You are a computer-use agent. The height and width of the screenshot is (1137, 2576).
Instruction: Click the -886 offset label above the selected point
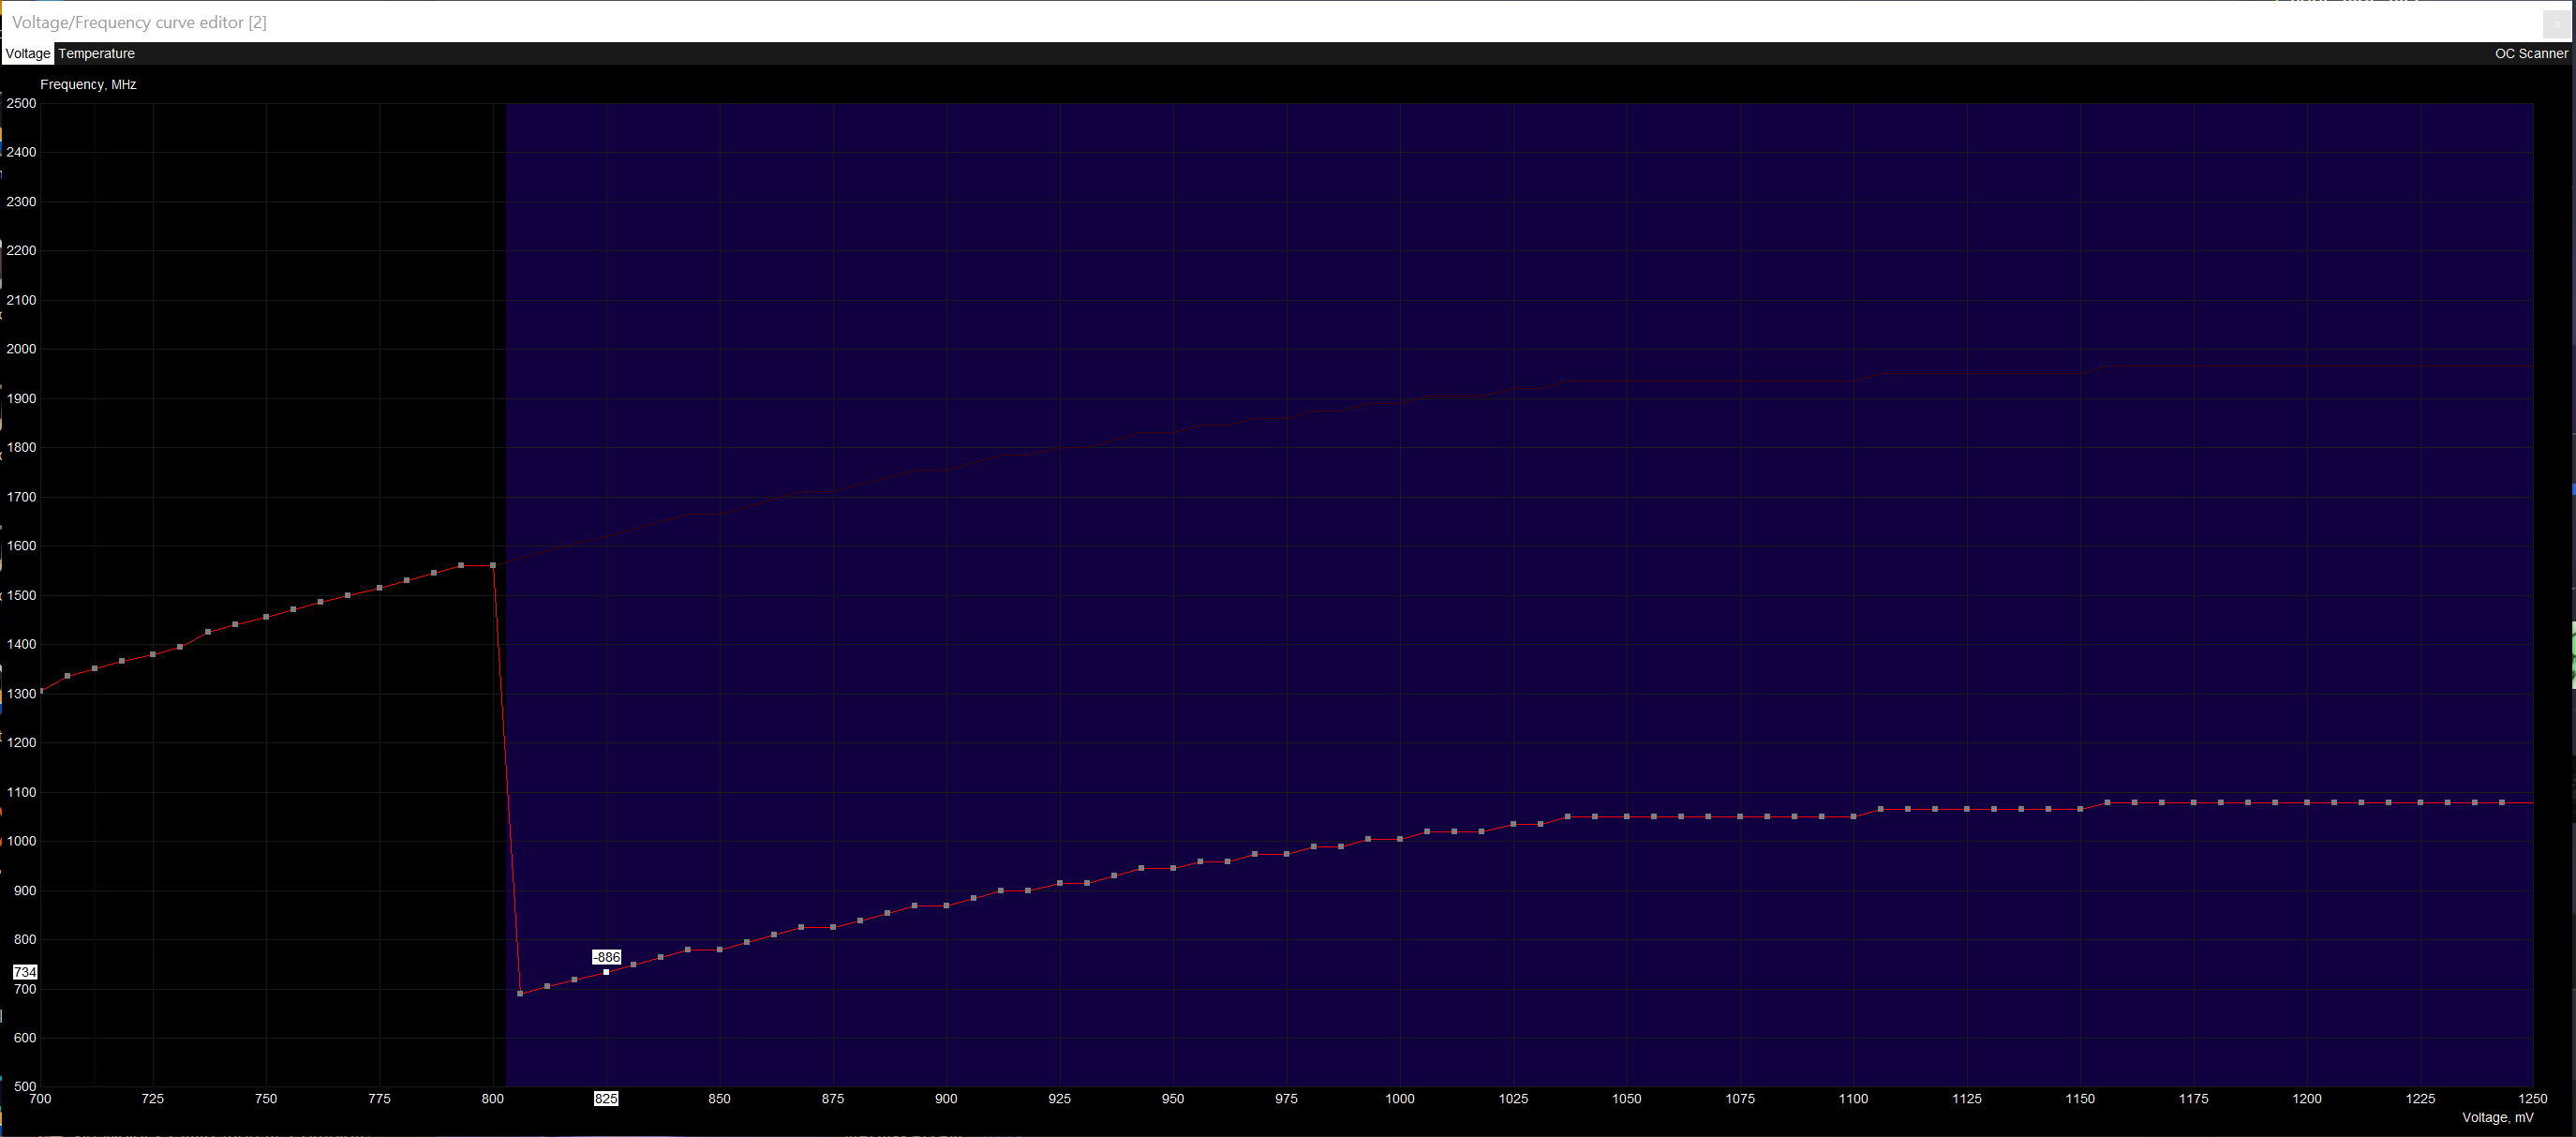tap(606, 957)
